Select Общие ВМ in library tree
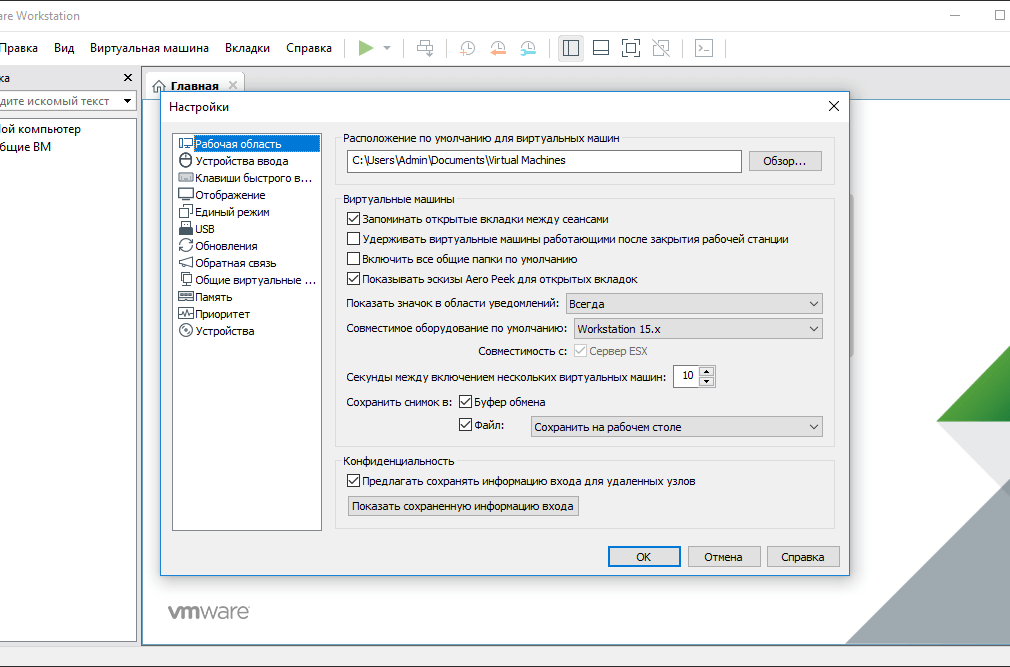1010x667 pixels. click(x=26, y=147)
